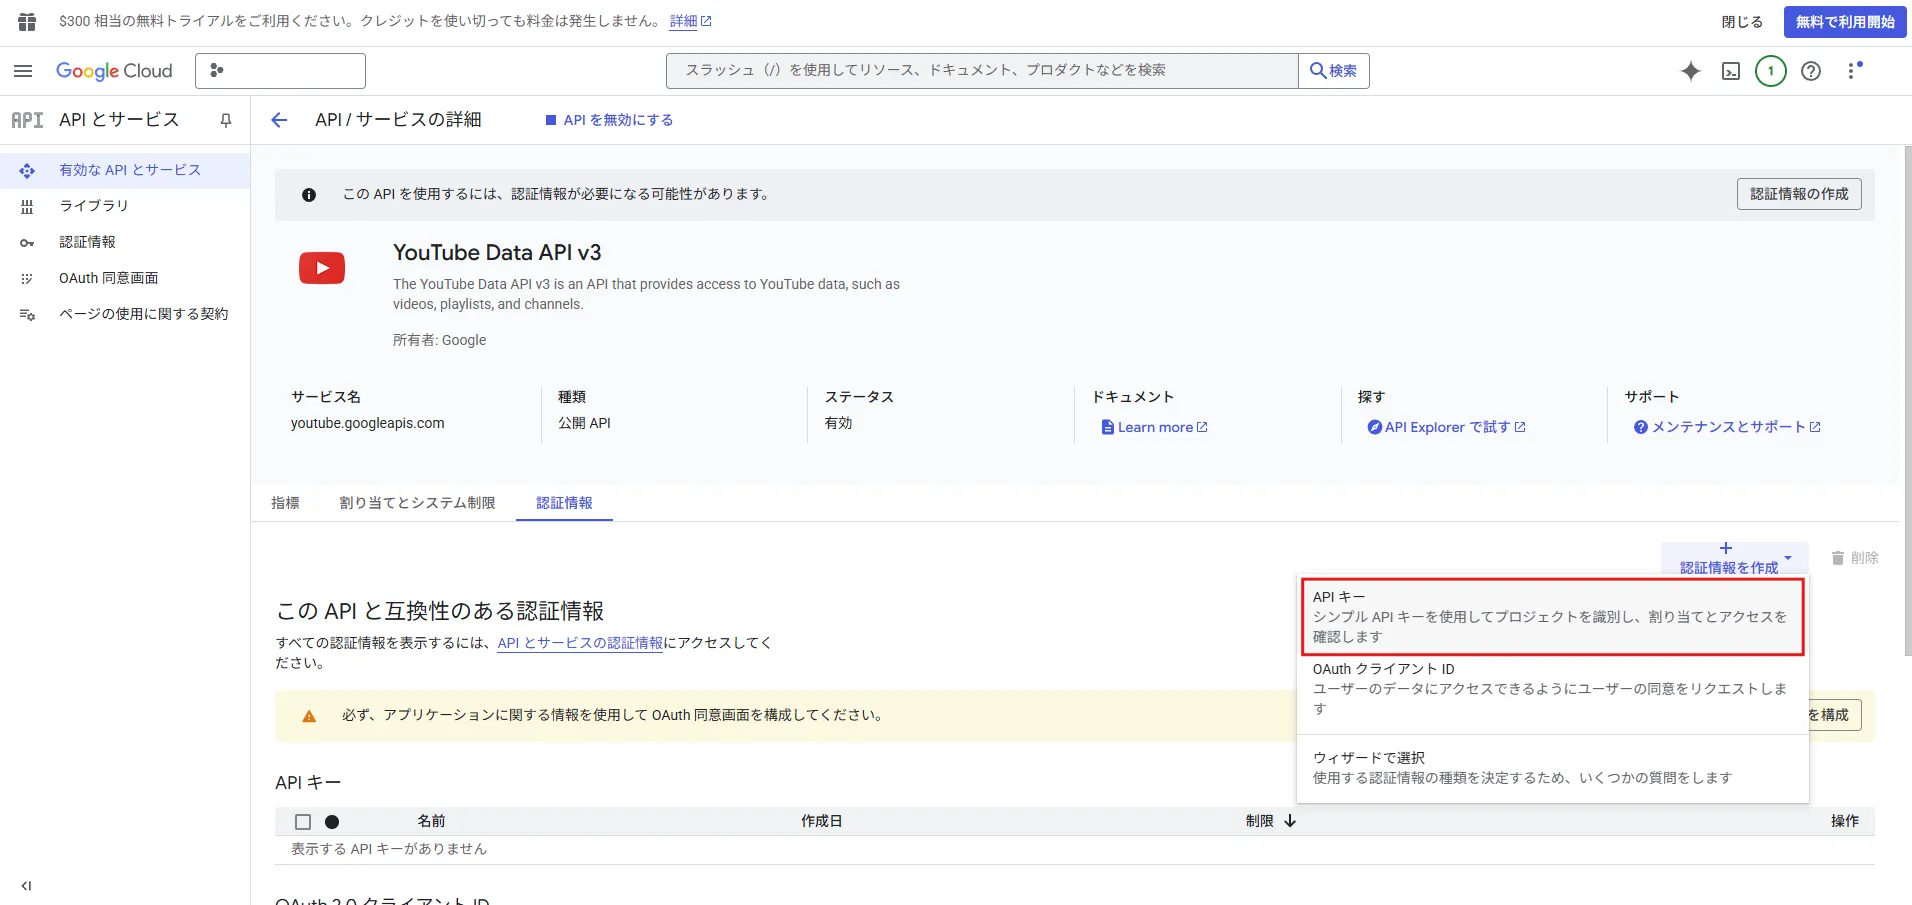Switch to the 指標 tab
This screenshot has width=1912, height=905.
(285, 503)
